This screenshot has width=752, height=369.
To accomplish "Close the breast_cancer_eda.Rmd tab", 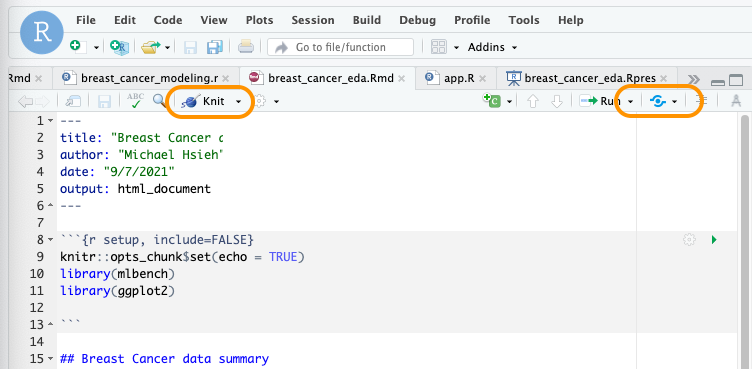I will (402, 78).
